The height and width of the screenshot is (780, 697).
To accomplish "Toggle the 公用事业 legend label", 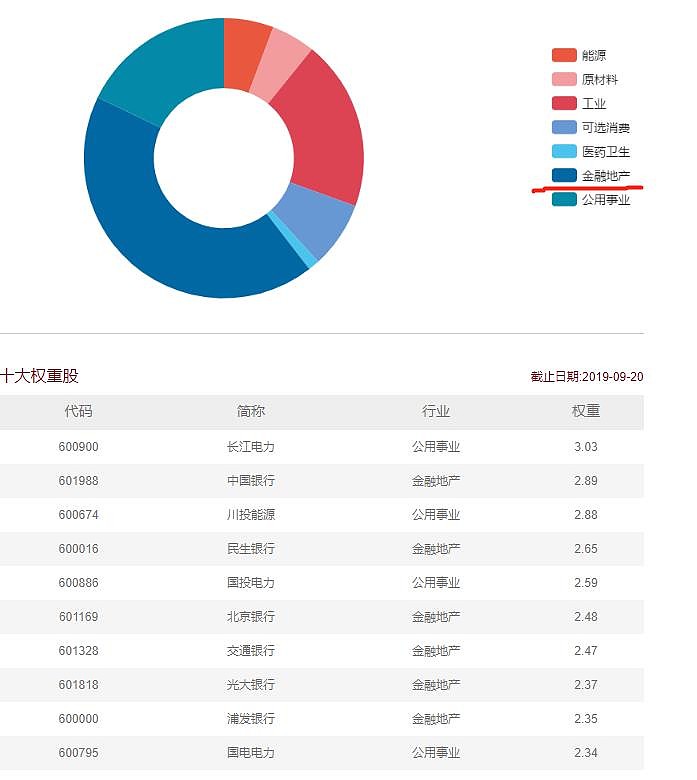I will coord(606,199).
